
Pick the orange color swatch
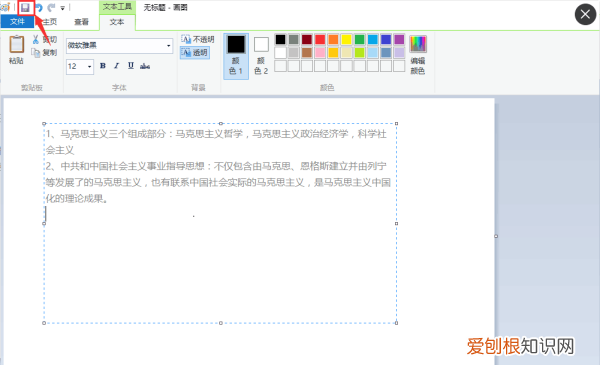(333, 39)
